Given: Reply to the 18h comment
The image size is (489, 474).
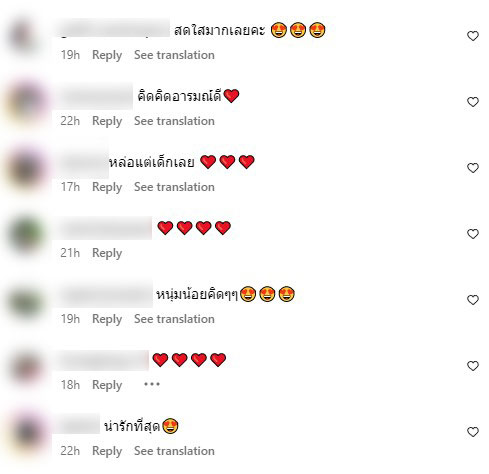Looking at the screenshot, I should 107,385.
